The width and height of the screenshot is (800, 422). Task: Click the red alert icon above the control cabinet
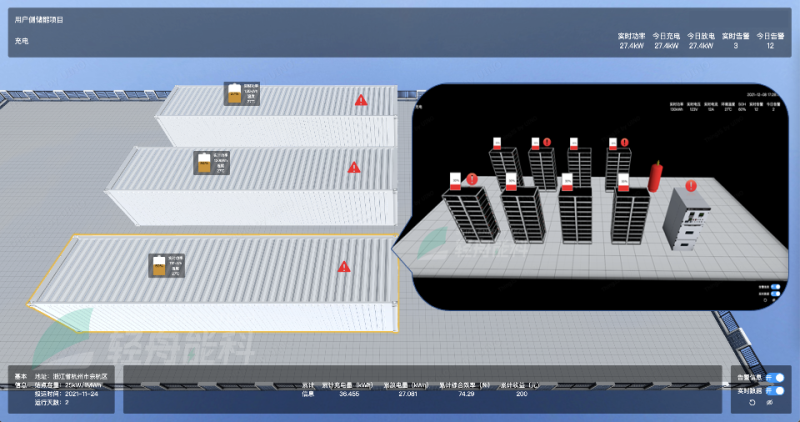tap(691, 184)
